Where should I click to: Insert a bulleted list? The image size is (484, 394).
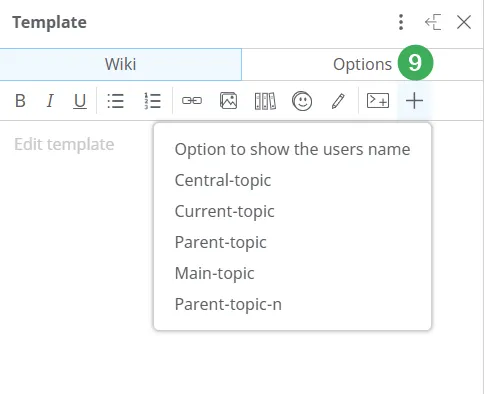116,101
